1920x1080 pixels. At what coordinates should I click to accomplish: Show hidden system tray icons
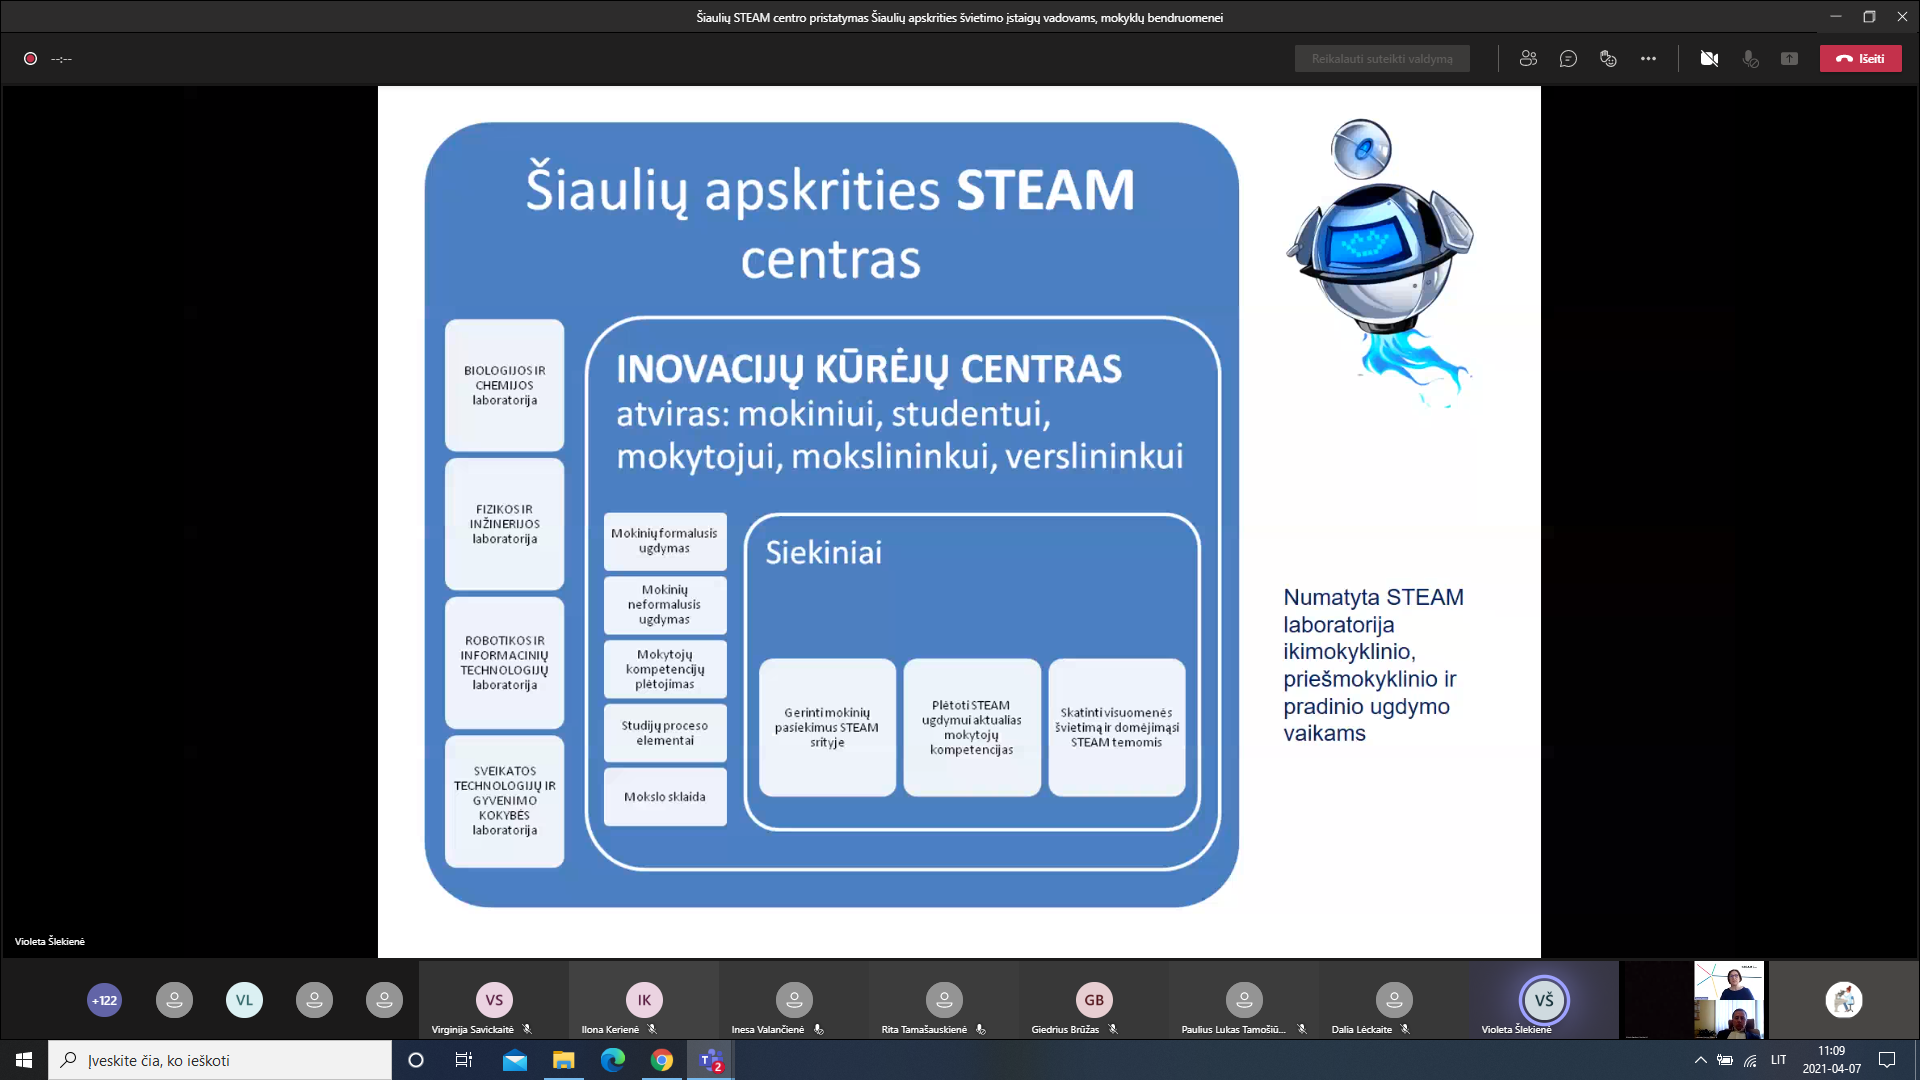[1700, 1060]
